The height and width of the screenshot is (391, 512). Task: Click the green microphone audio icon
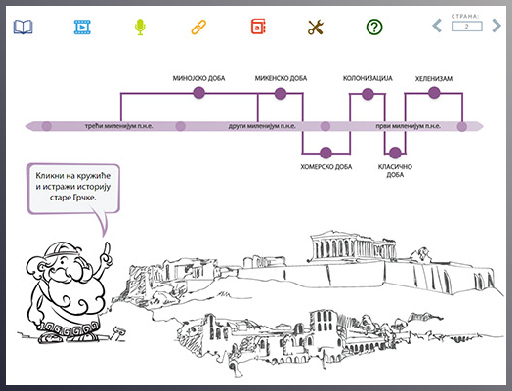pyautogui.click(x=140, y=27)
